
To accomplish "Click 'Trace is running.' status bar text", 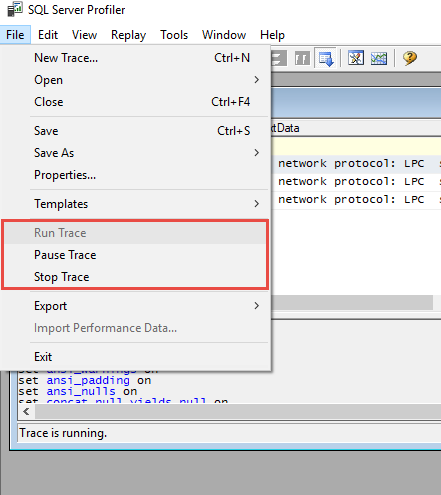I will (63, 433).
